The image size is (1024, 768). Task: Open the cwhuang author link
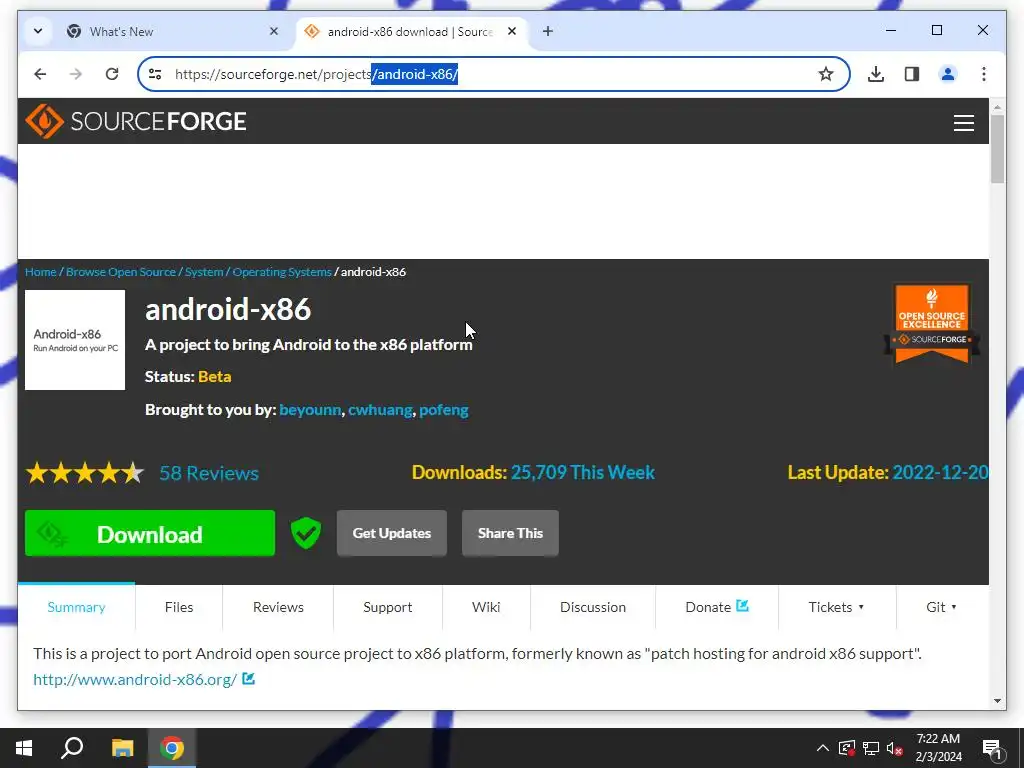pyautogui.click(x=380, y=410)
